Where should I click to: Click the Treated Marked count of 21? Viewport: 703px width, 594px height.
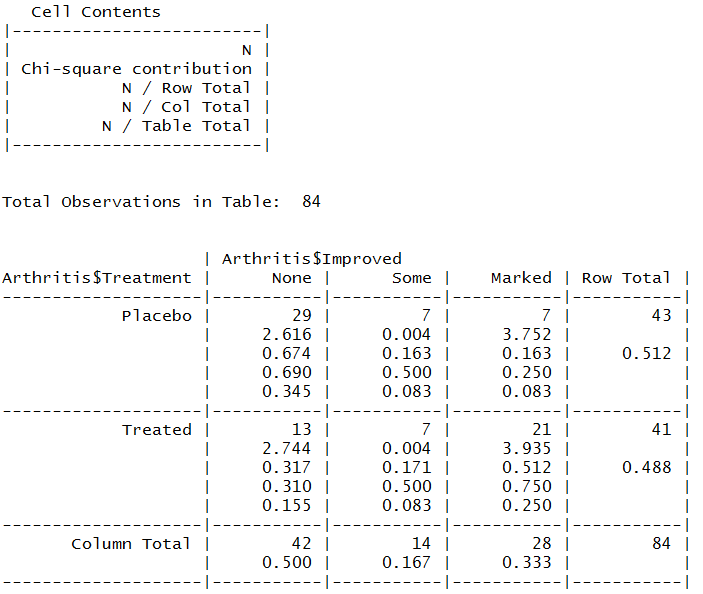pyautogui.click(x=541, y=430)
